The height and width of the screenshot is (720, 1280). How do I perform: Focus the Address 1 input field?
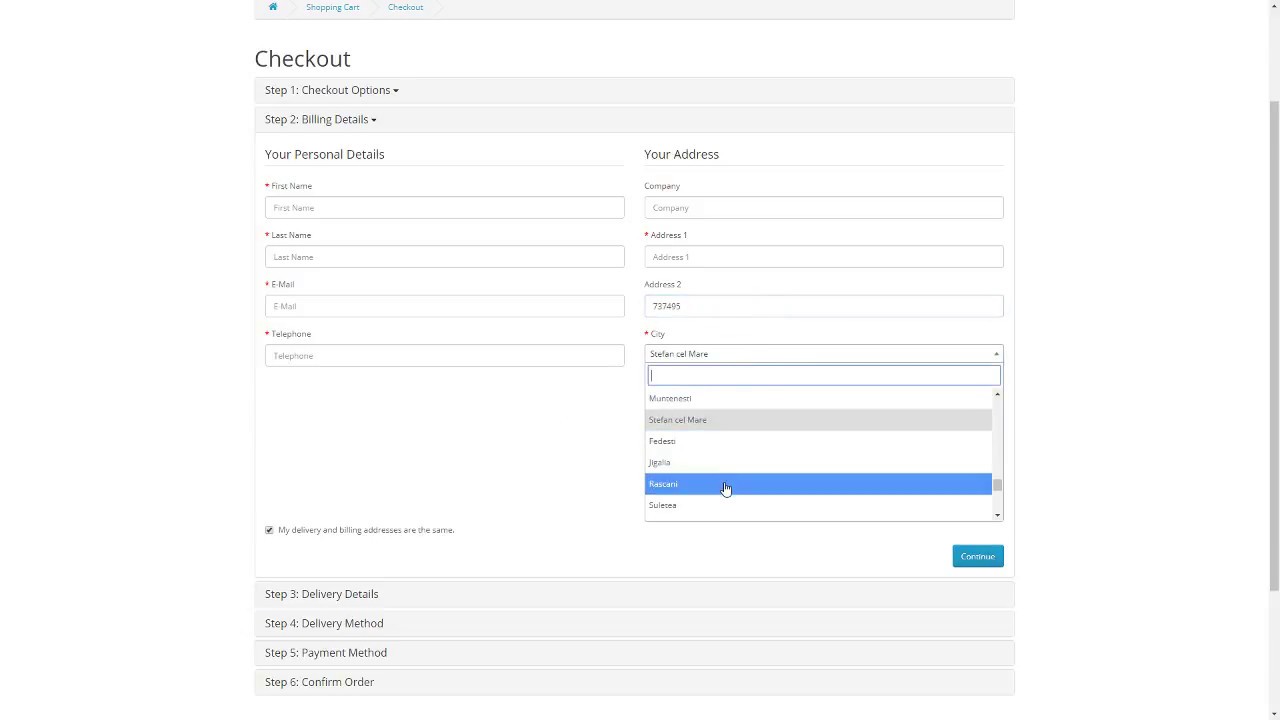point(823,257)
